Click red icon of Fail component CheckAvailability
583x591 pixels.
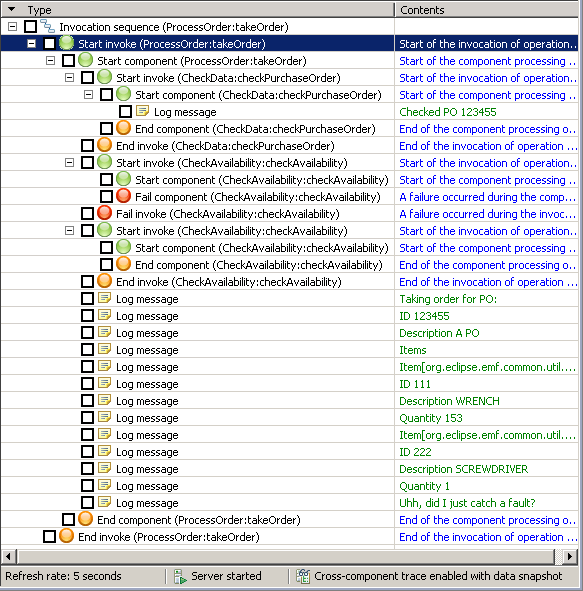(123, 196)
